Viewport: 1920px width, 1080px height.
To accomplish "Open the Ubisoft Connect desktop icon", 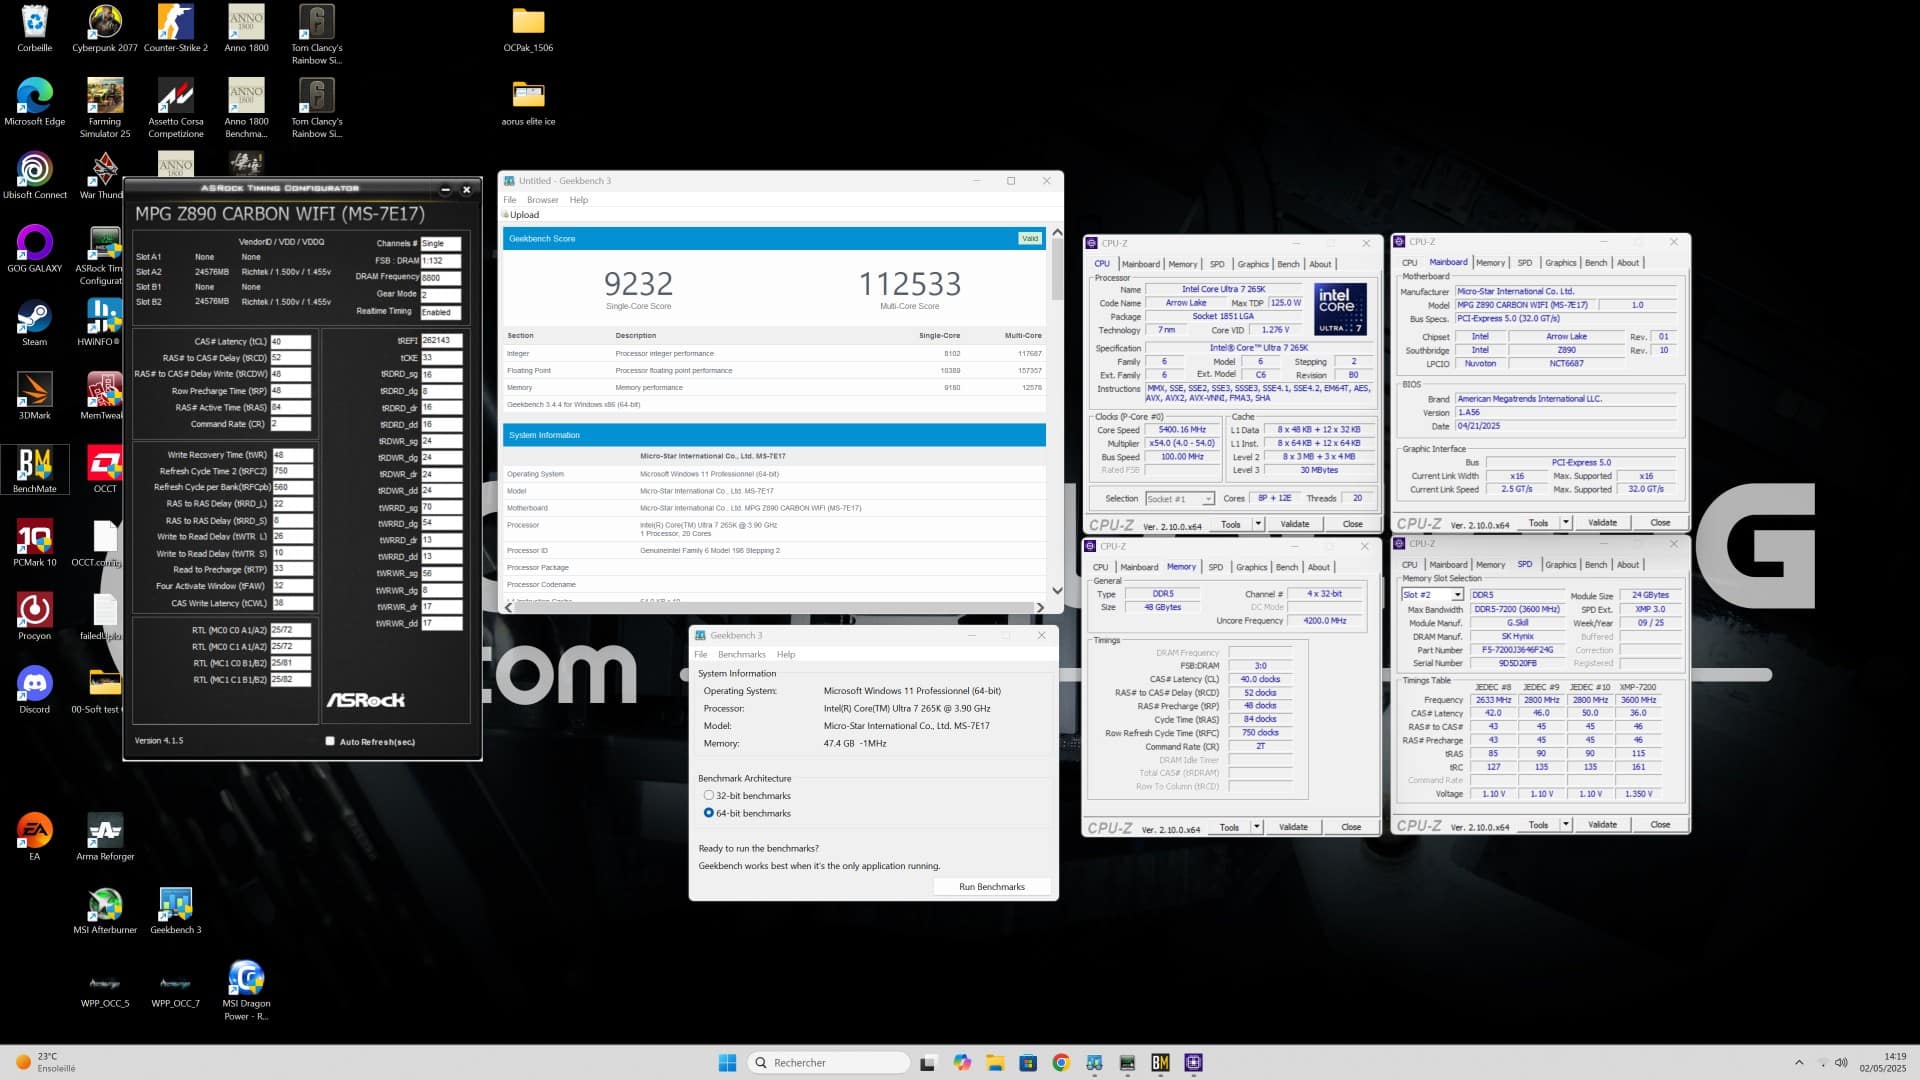I will [34, 175].
